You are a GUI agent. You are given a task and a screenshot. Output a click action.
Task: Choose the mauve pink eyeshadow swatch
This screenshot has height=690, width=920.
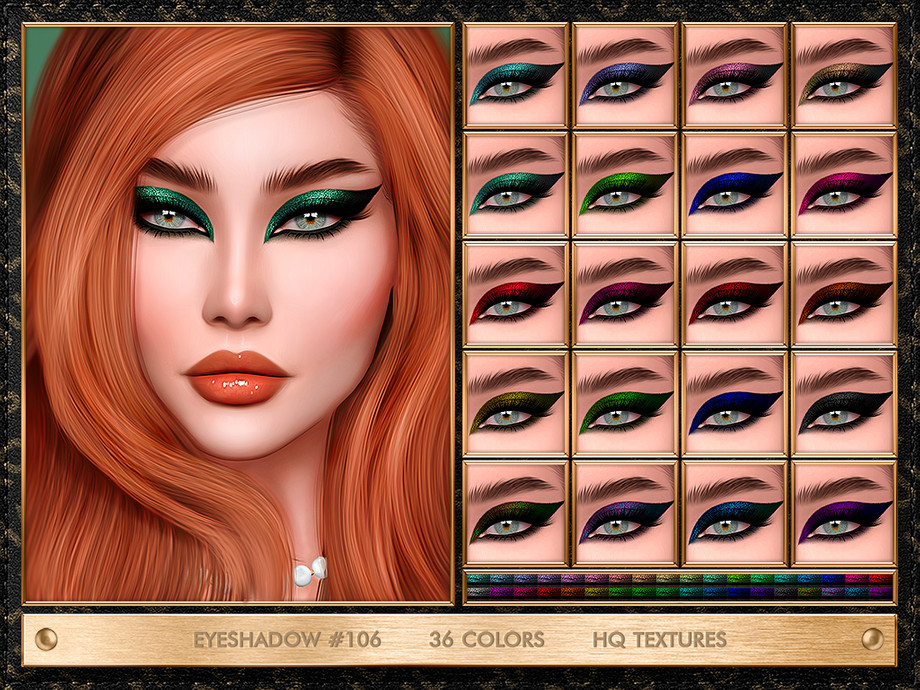tap(734, 75)
